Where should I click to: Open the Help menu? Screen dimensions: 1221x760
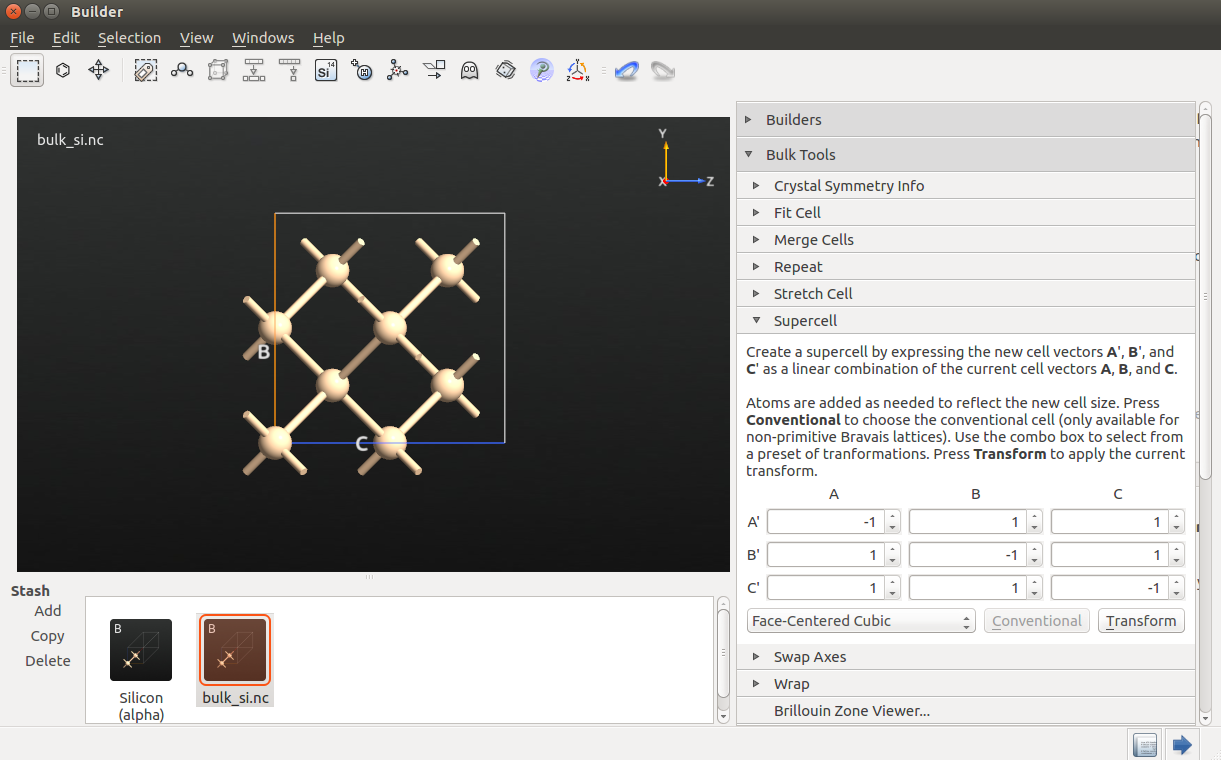click(x=328, y=38)
